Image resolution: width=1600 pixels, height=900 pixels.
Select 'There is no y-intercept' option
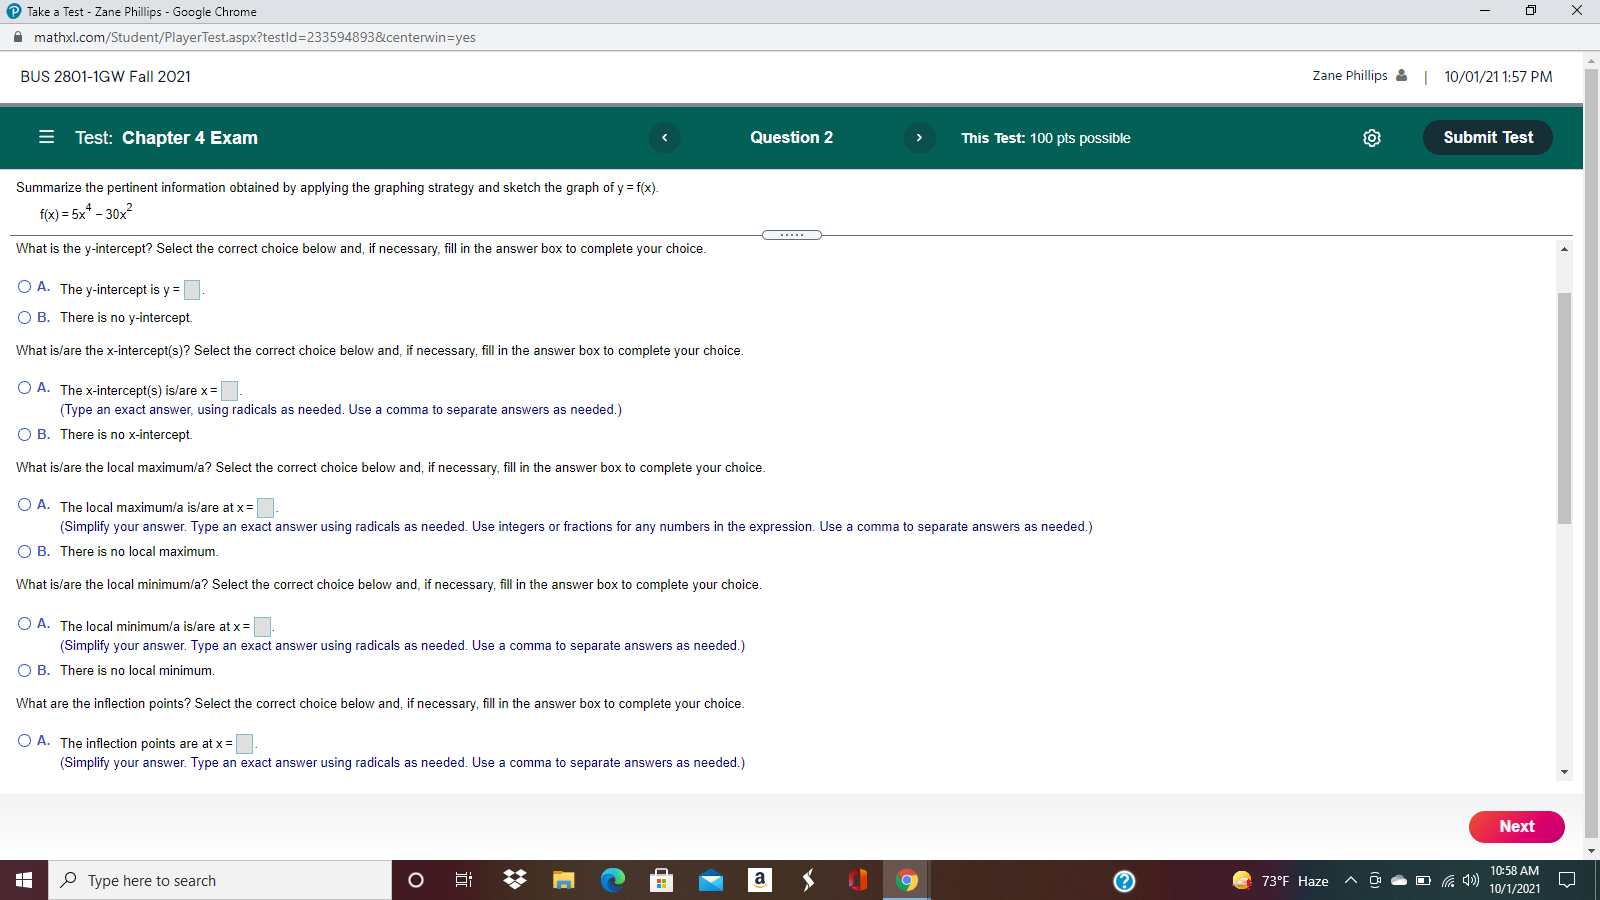click(24, 317)
